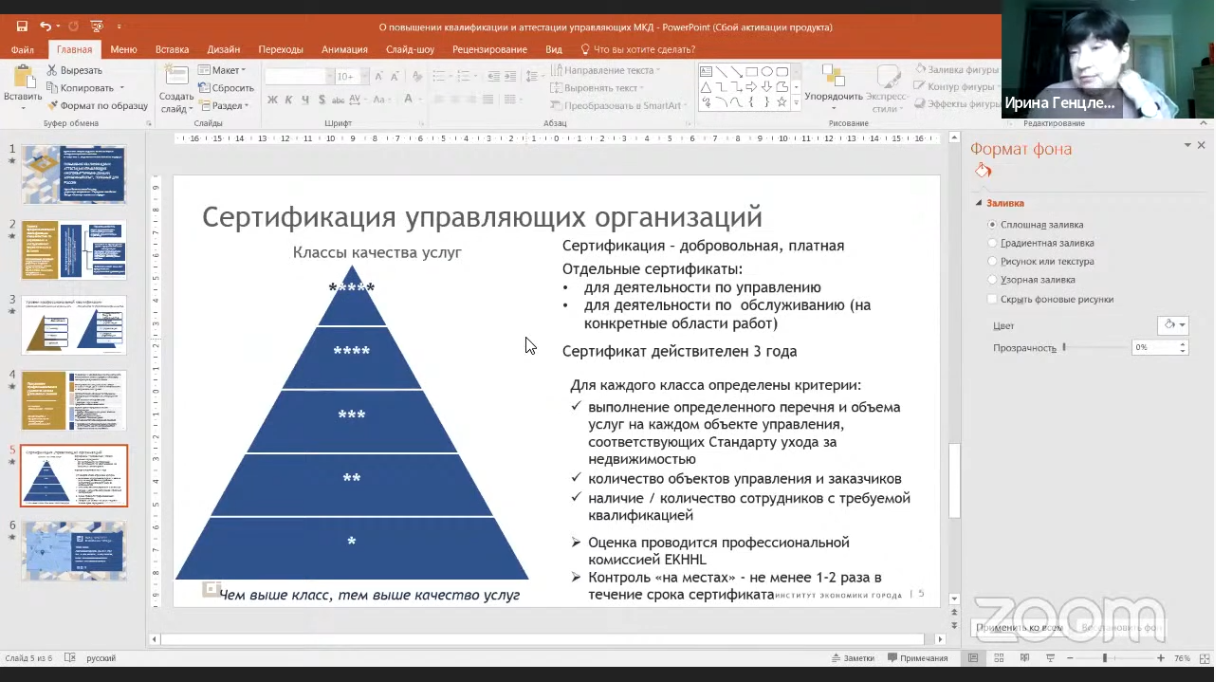The image size is (1216, 682).
Task: Open the Переходы tab
Action: tap(280, 49)
